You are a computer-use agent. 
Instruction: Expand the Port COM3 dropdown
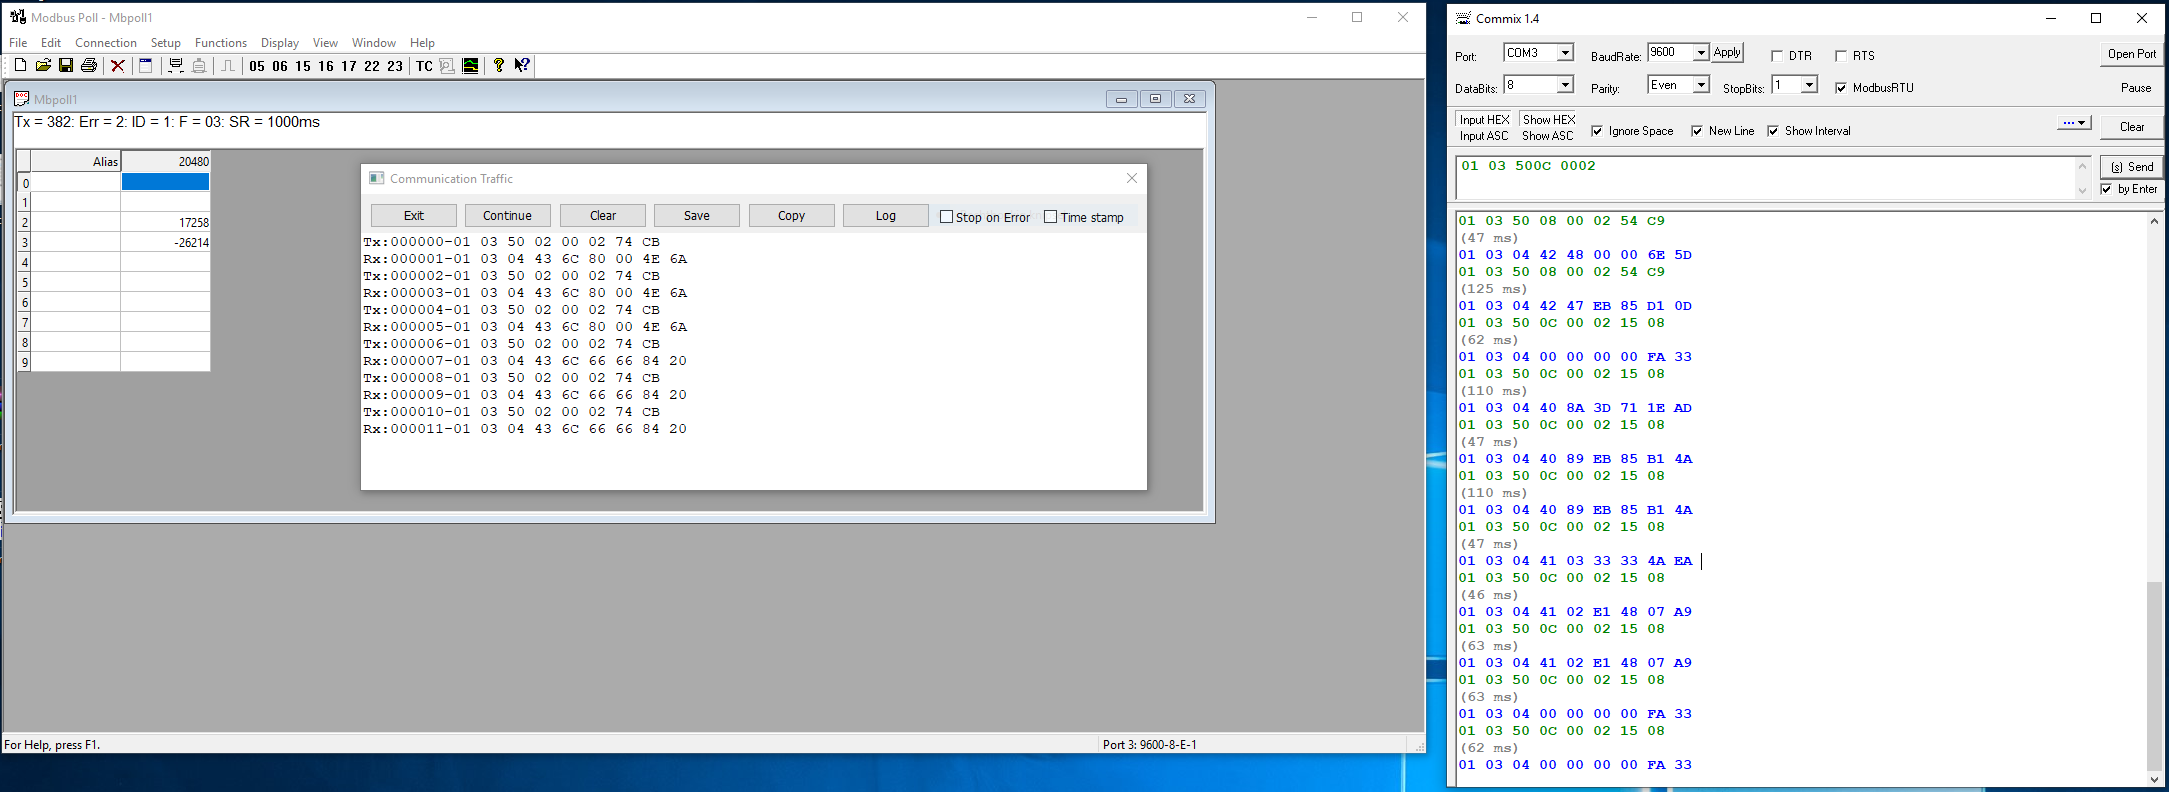[x=1565, y=53]
